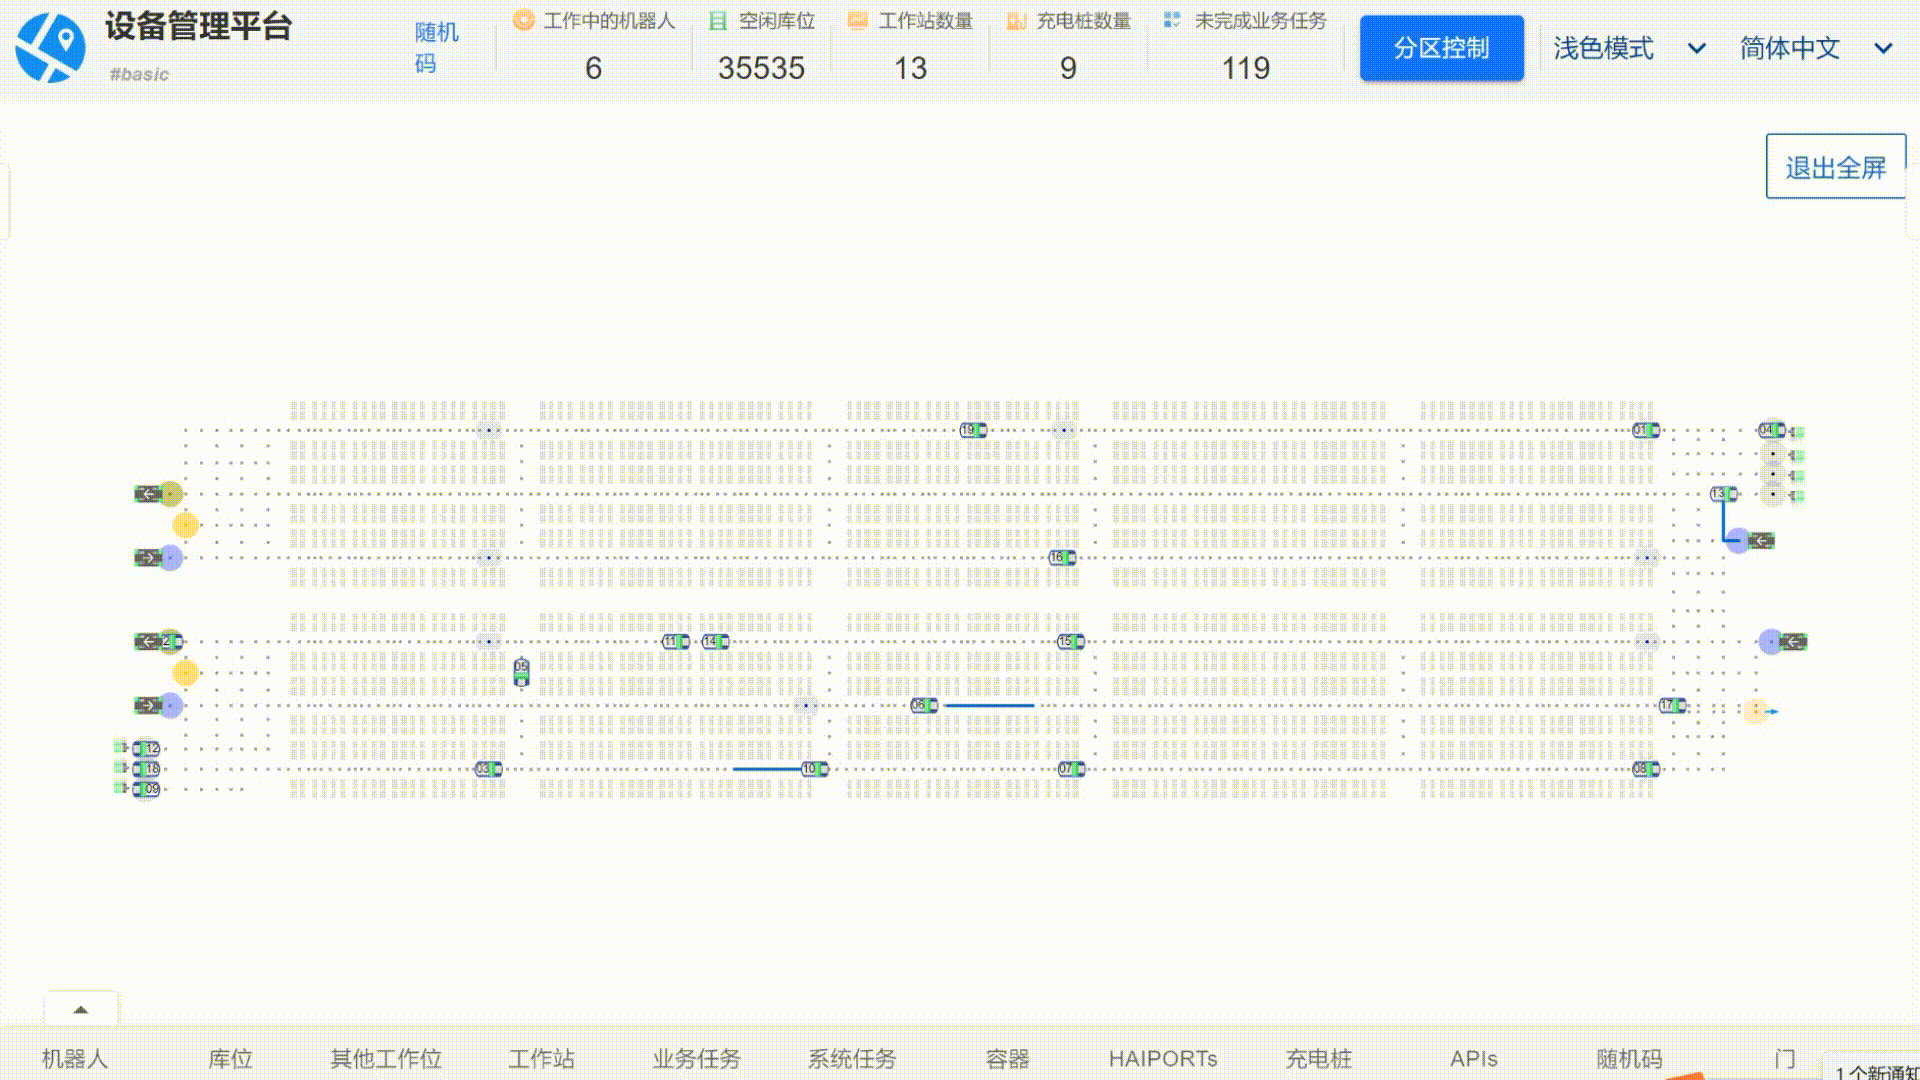
Task: Select robot 12 at the charging station
Action: click(x=147, y=748)
